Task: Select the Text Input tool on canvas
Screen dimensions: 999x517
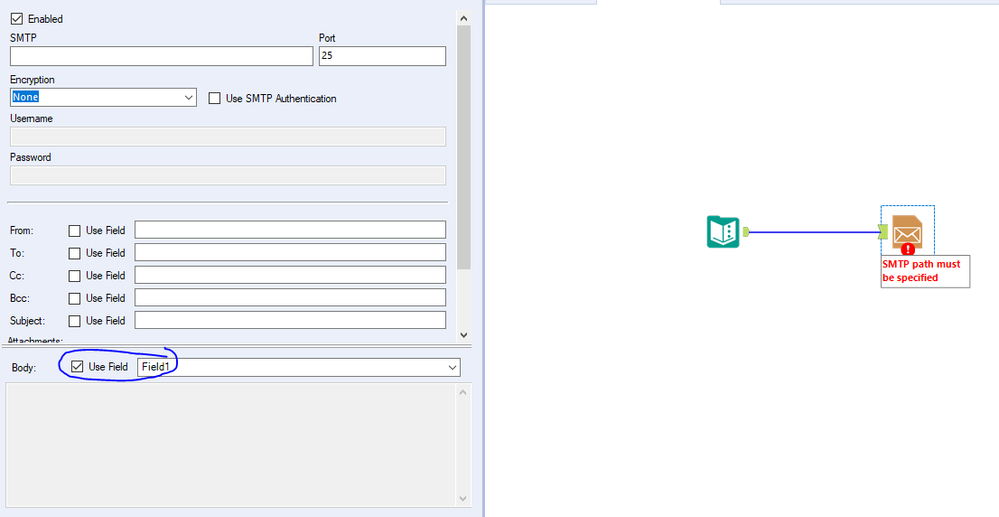Action: coord(723,232)
